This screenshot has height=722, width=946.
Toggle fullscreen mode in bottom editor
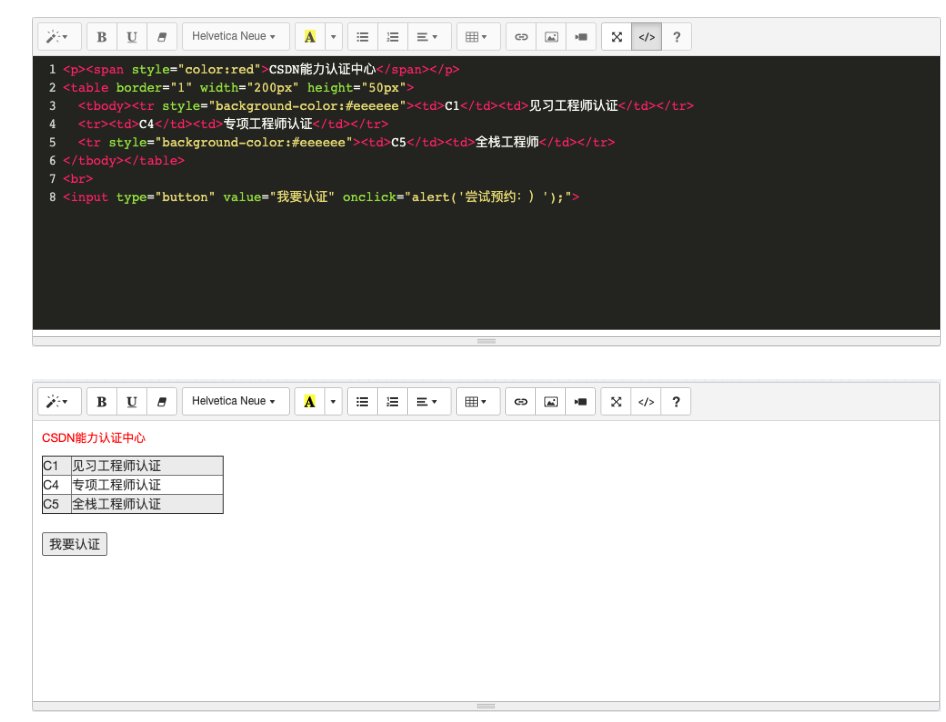pyautogui.click(x=616, y=402)
